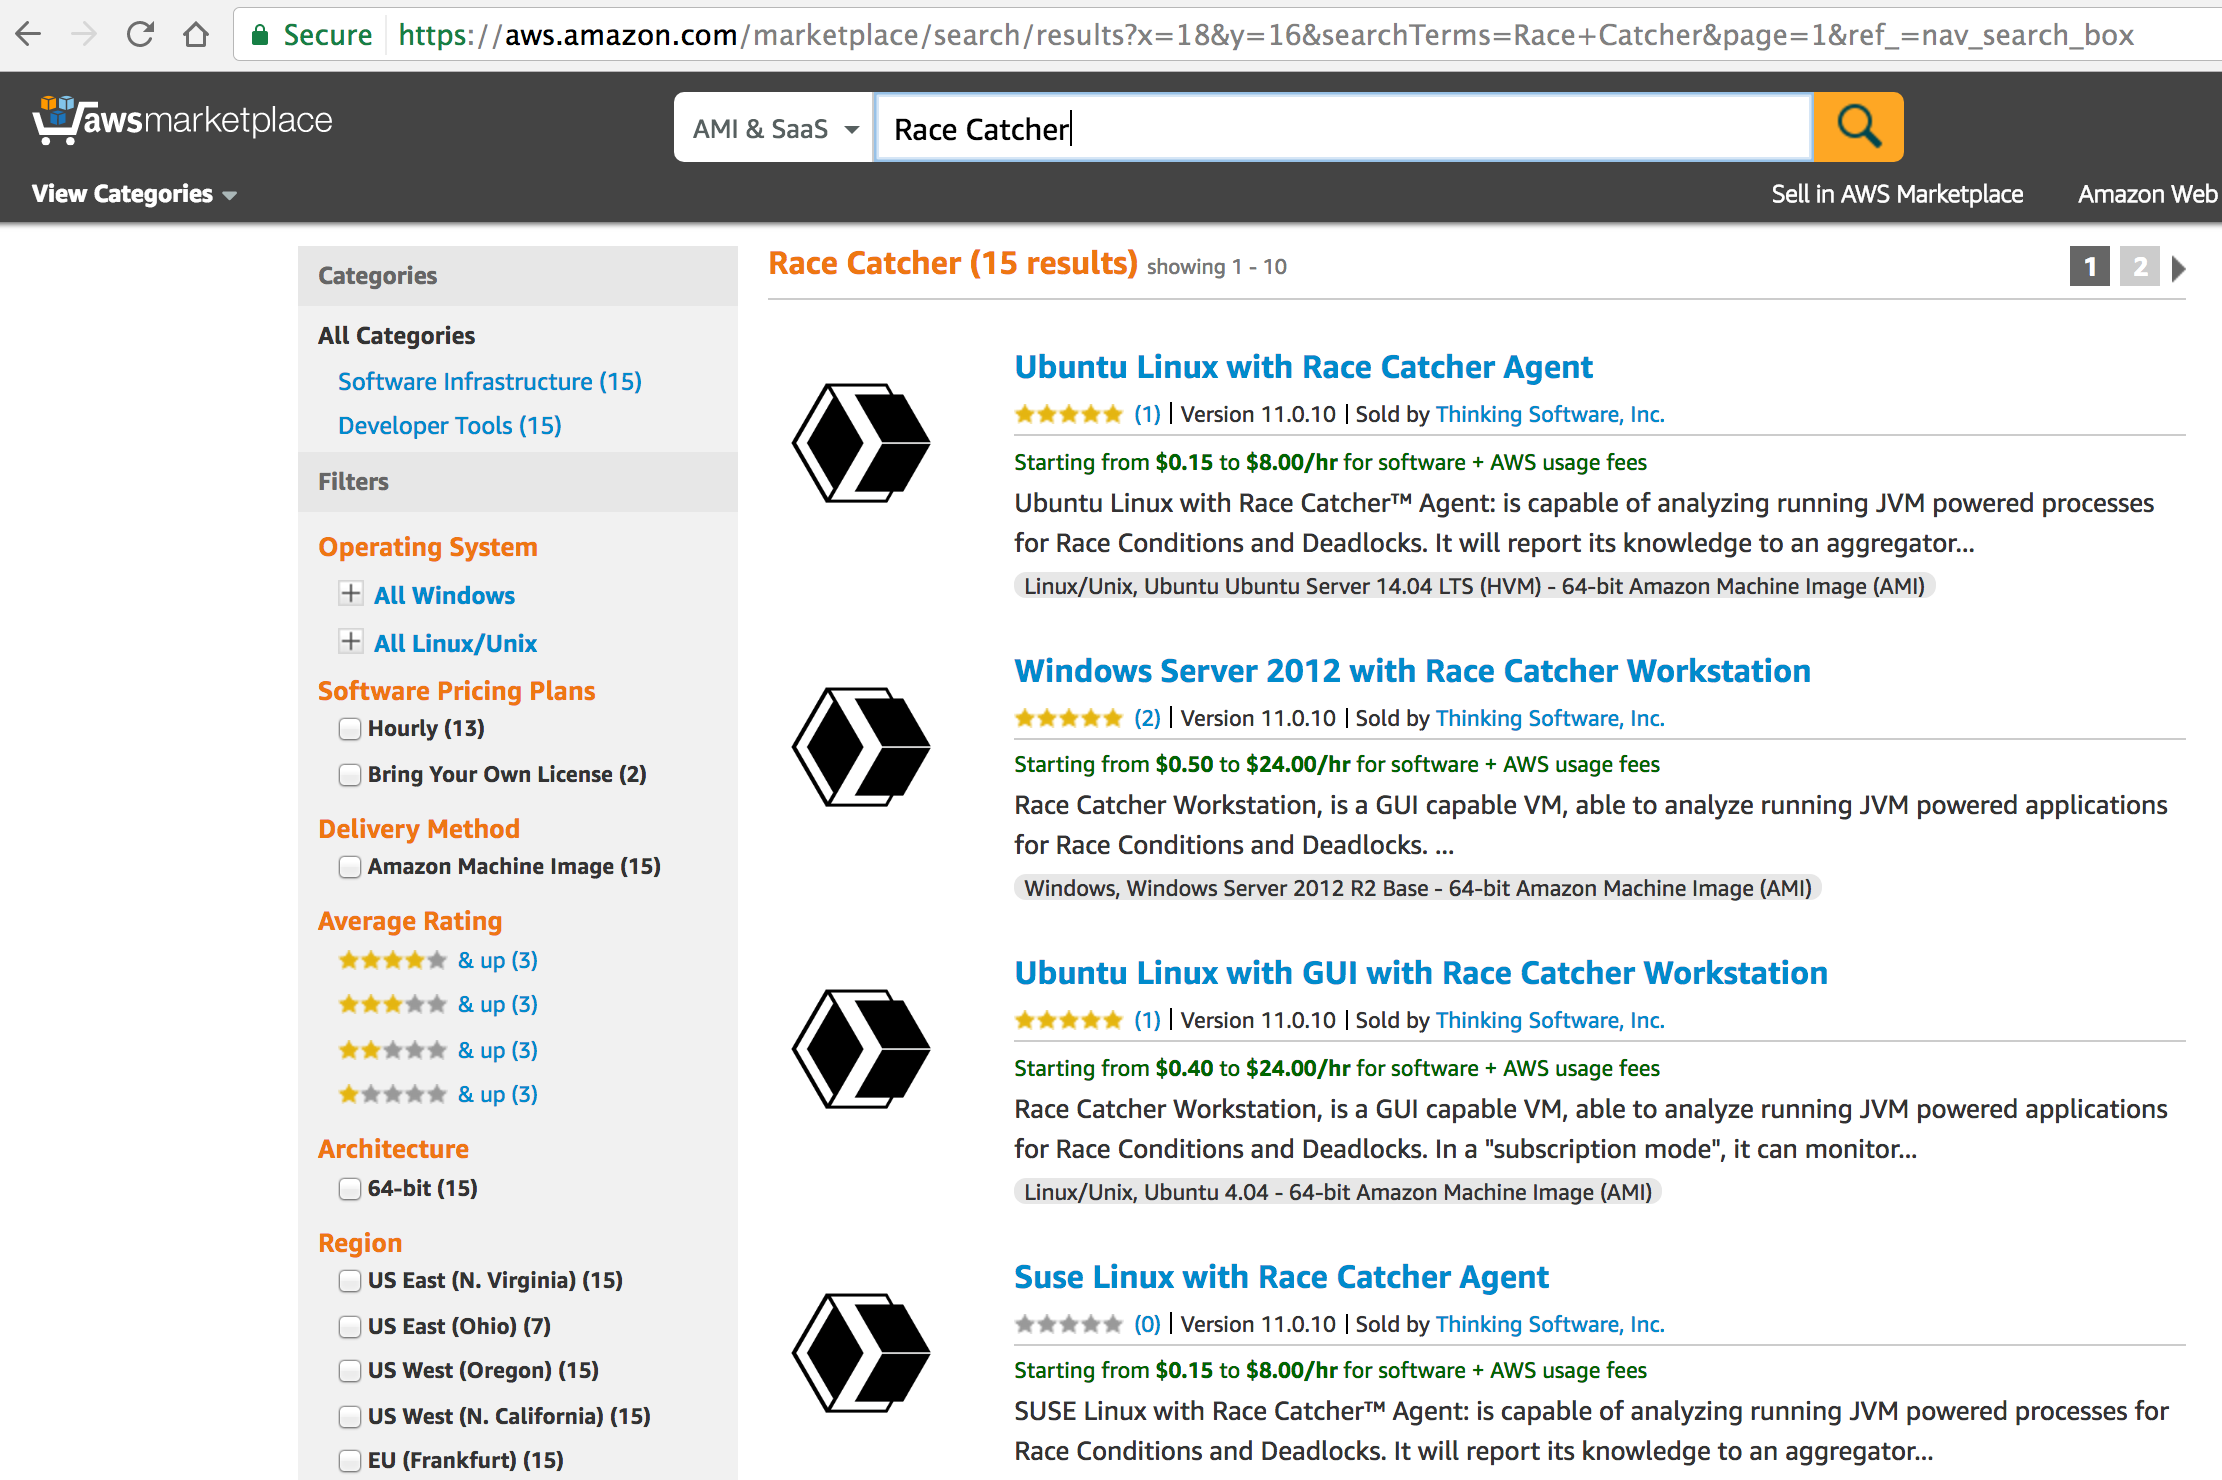Screen dimensions: 2222x1480
Task: Expand the All Windows operating system filter
Action: click(x=351, y=594)
